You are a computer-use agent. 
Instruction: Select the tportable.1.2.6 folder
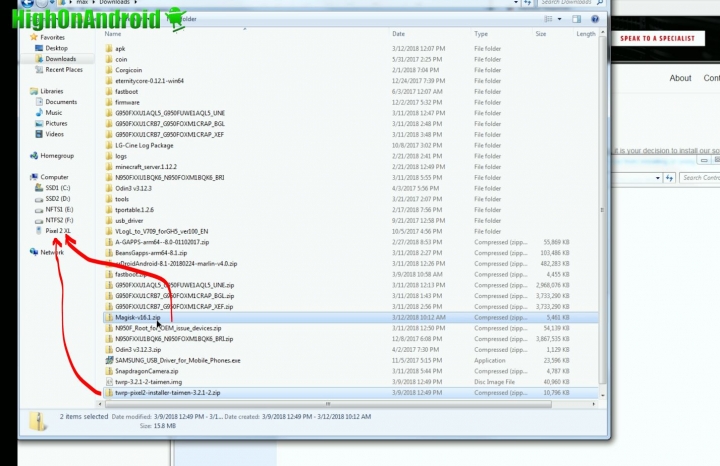coord(134,210)
